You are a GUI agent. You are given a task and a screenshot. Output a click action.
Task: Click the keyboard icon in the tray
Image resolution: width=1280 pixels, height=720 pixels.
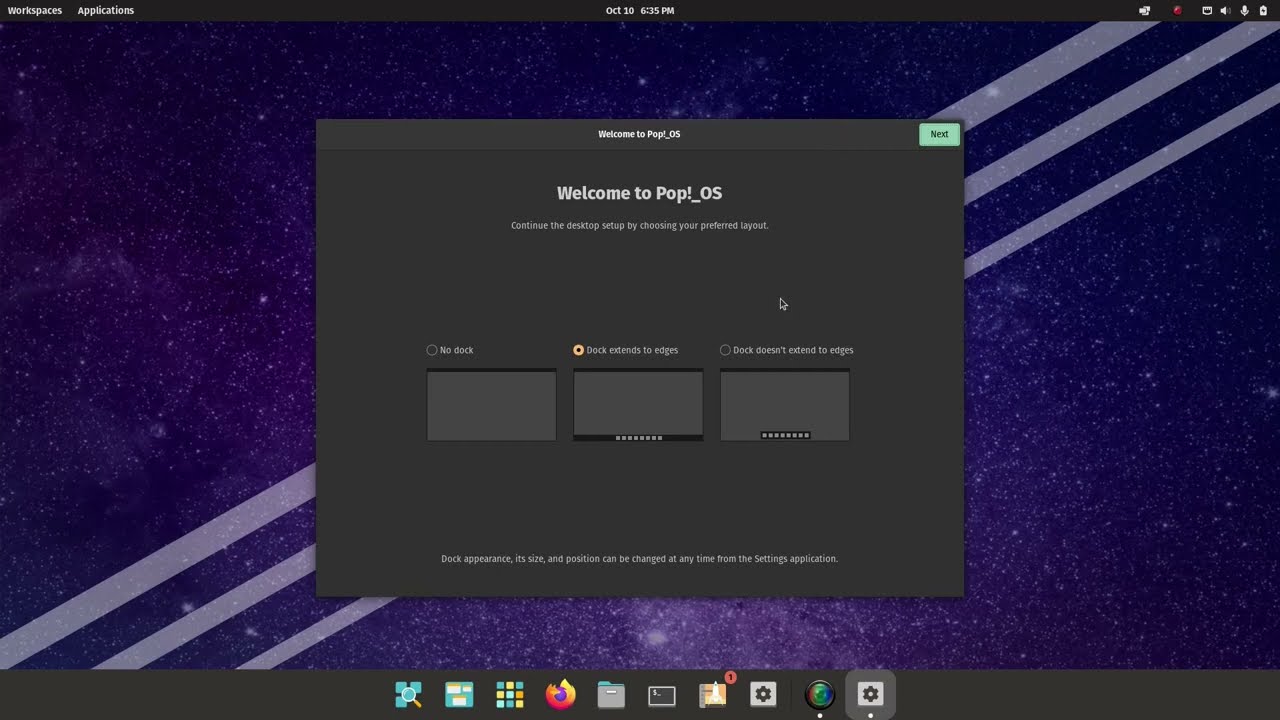pyautogui.click(x=1205, y=10)
